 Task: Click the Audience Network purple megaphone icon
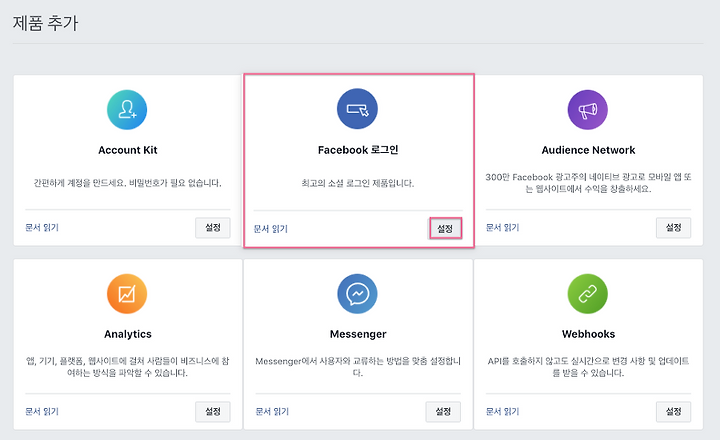click(x=588, y=110)
